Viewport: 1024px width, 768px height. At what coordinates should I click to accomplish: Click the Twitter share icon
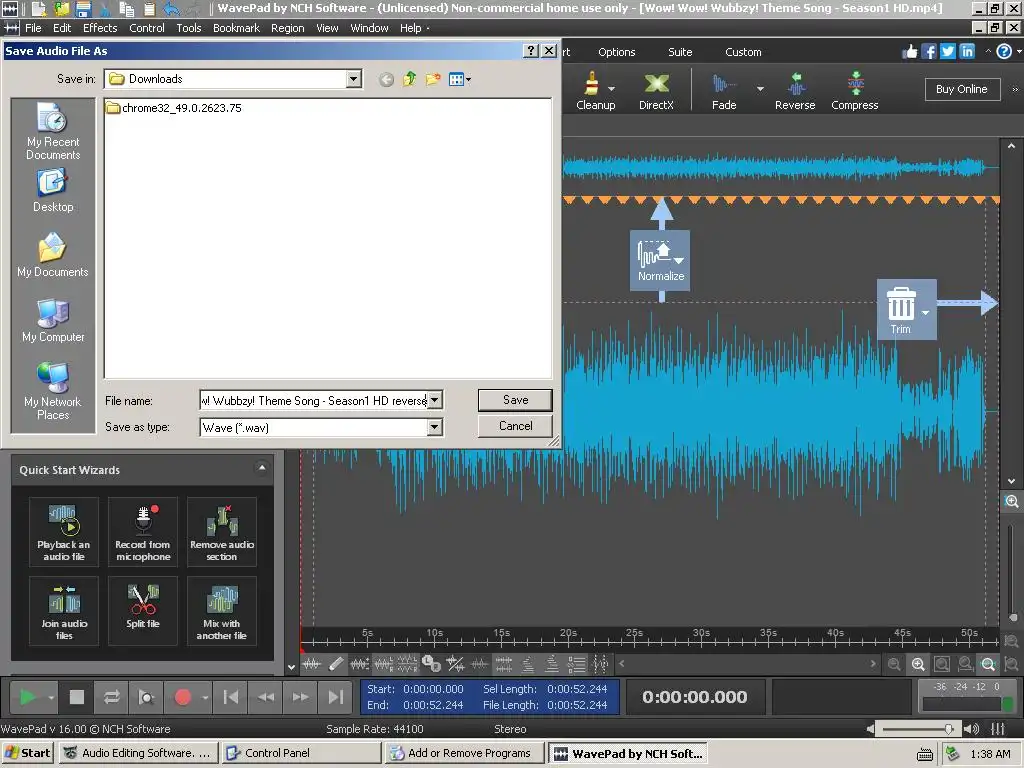point(948,52)
